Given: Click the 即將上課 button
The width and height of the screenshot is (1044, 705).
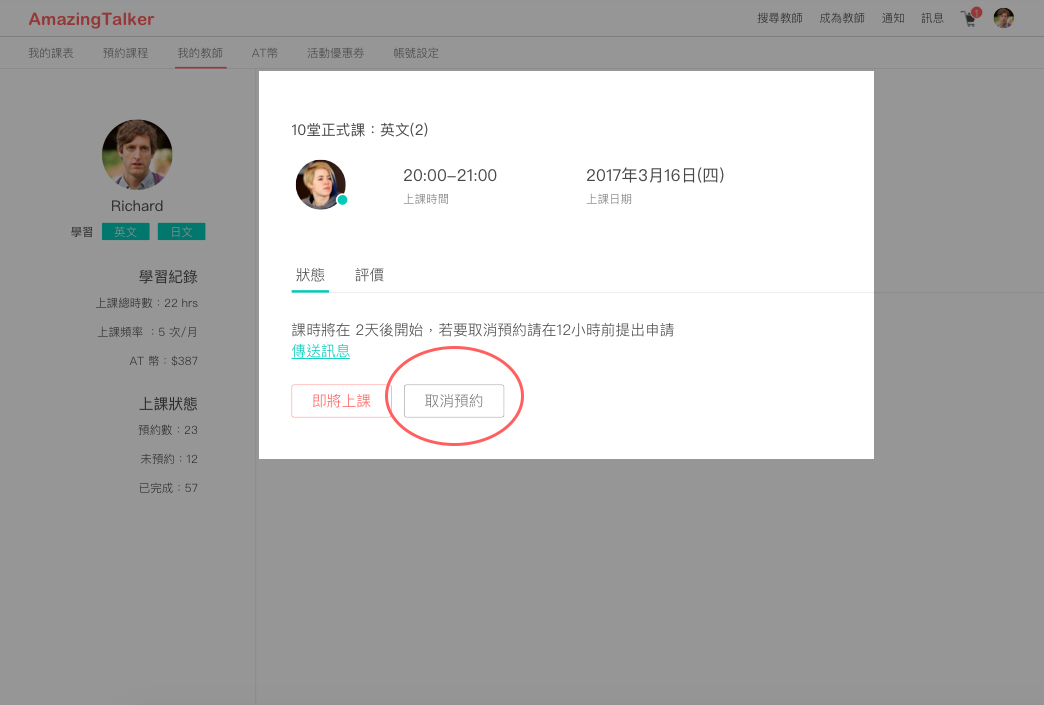Looking at the screenshot, I should [x=341, y=401].
